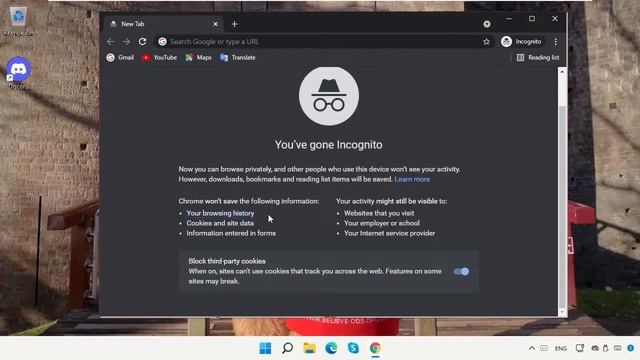Image resolution: width=640 pixels, height=360 pixels.
Task: Select the Discord desktop shortcut
Action: [x=18, y=73]
